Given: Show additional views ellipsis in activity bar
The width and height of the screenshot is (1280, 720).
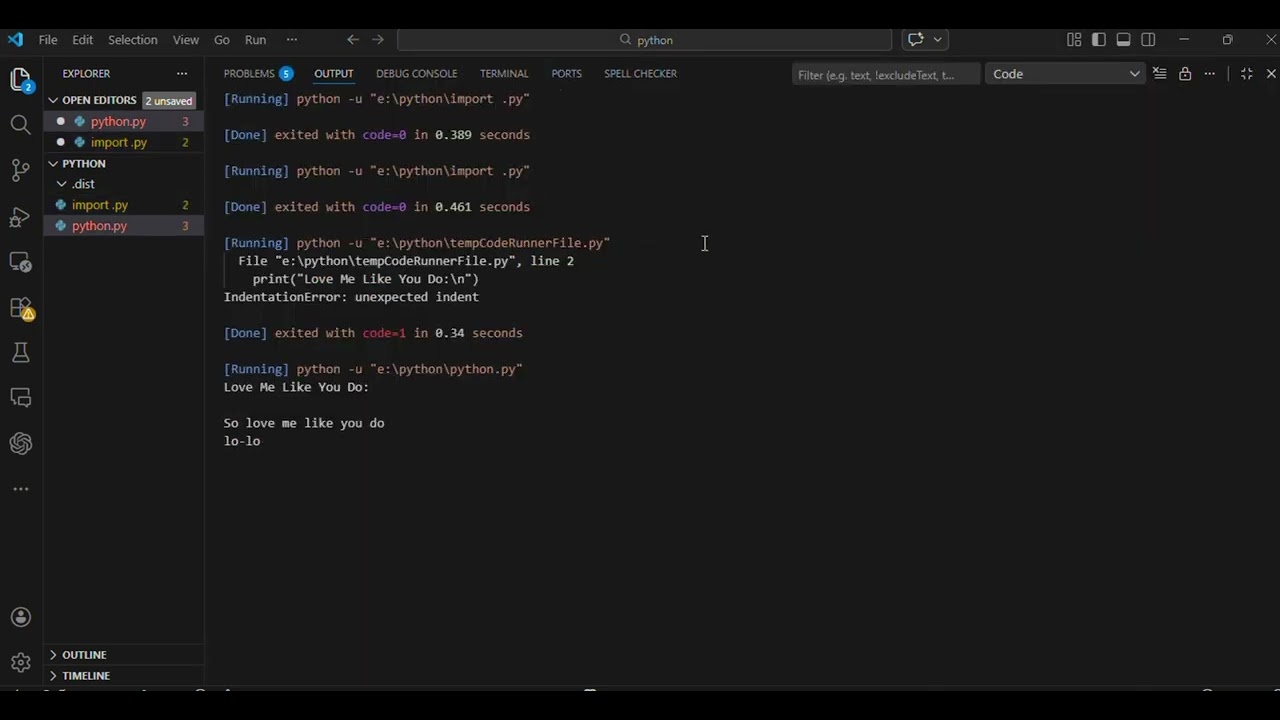Looking at the screenshot, I should (21, 489).
